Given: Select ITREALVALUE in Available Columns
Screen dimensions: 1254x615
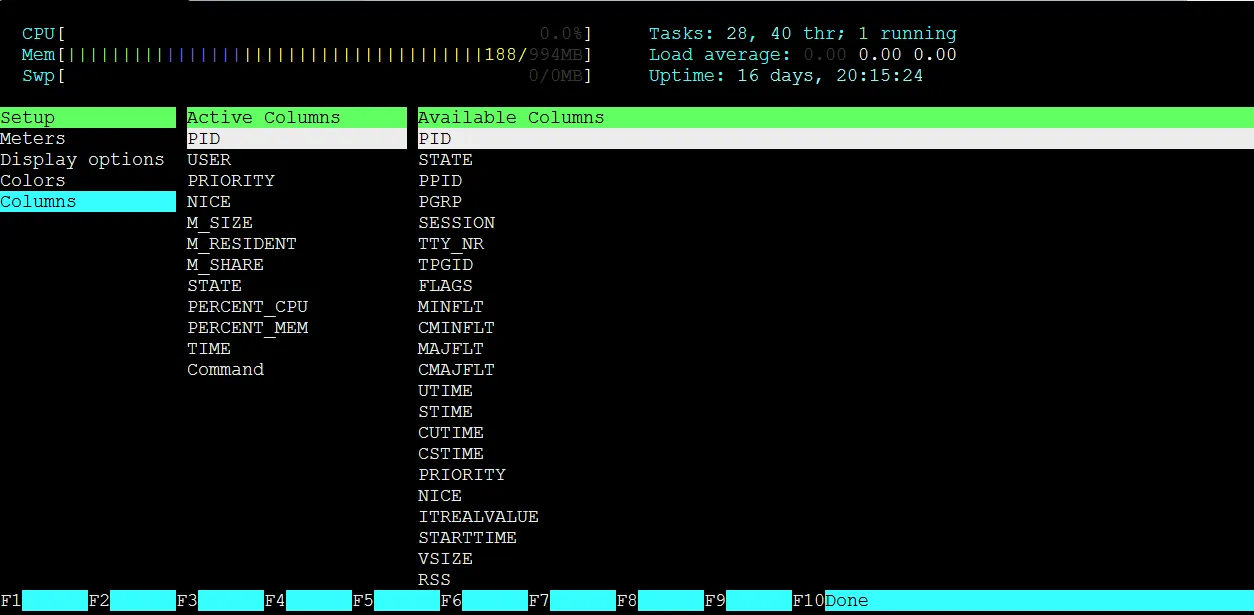Looking at the screenshot, I should click(x=478, y=516).
